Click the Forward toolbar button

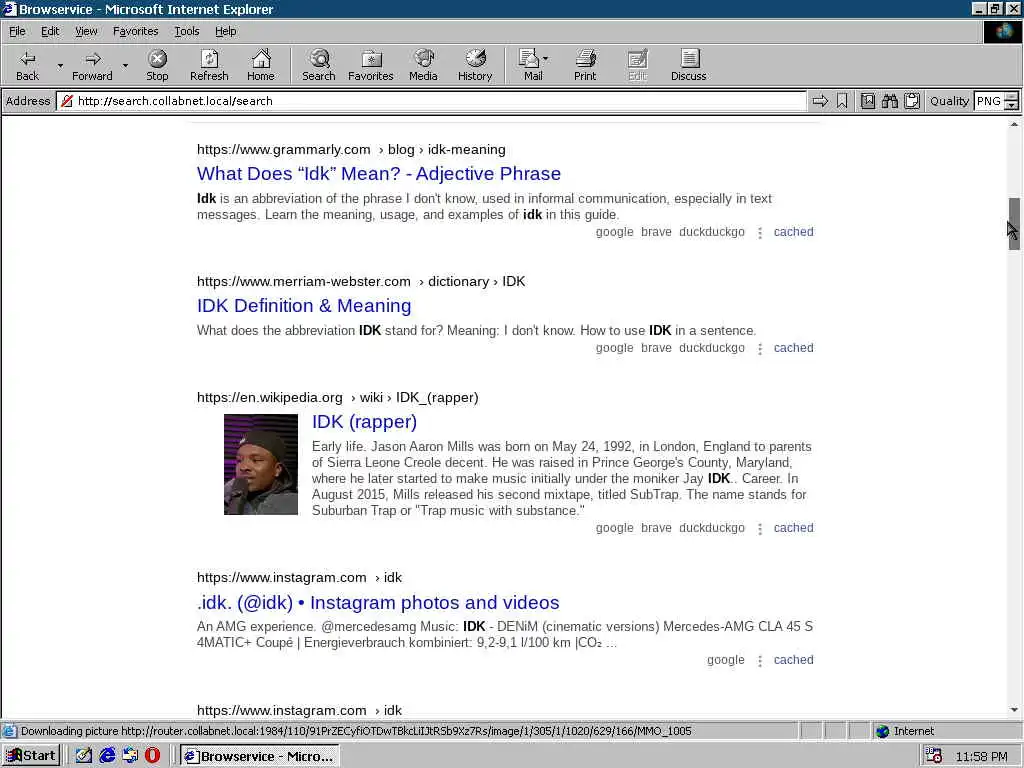(92, 65)
